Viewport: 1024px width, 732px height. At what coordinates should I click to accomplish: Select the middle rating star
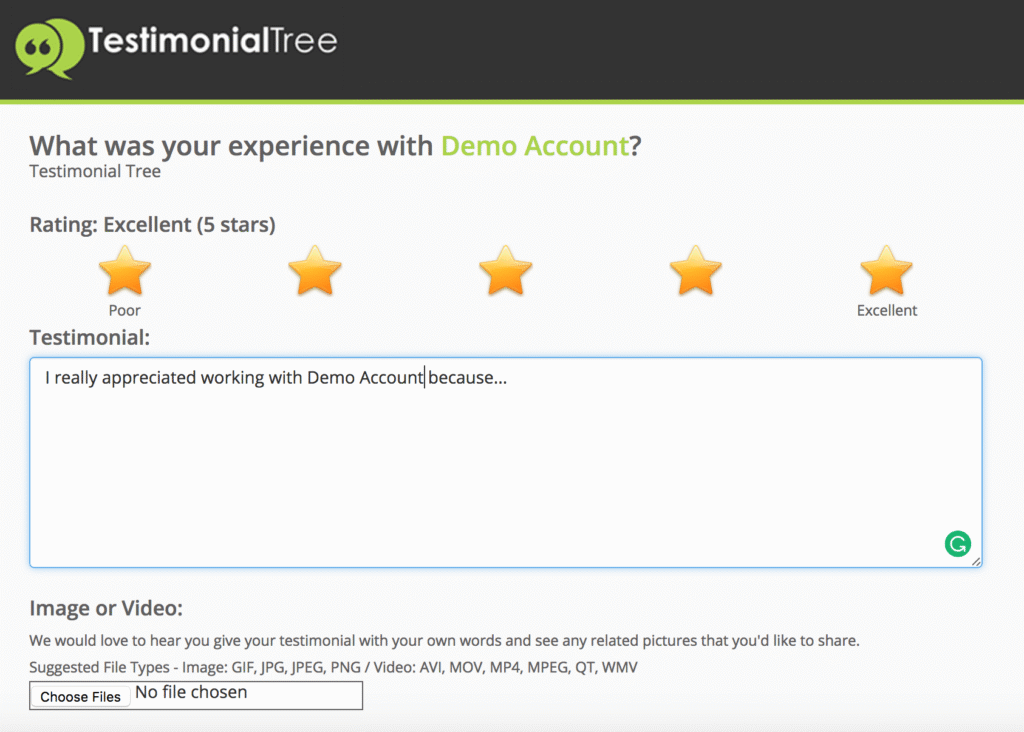pos(505,269)
